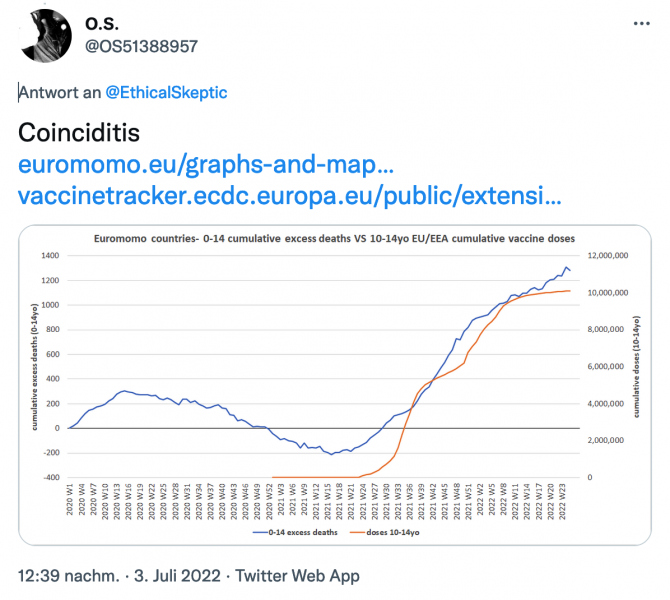The height and width of the screenshot is (600, 670).
Task: Open the @EthicalSkeptic mention link
Action: 166,92
